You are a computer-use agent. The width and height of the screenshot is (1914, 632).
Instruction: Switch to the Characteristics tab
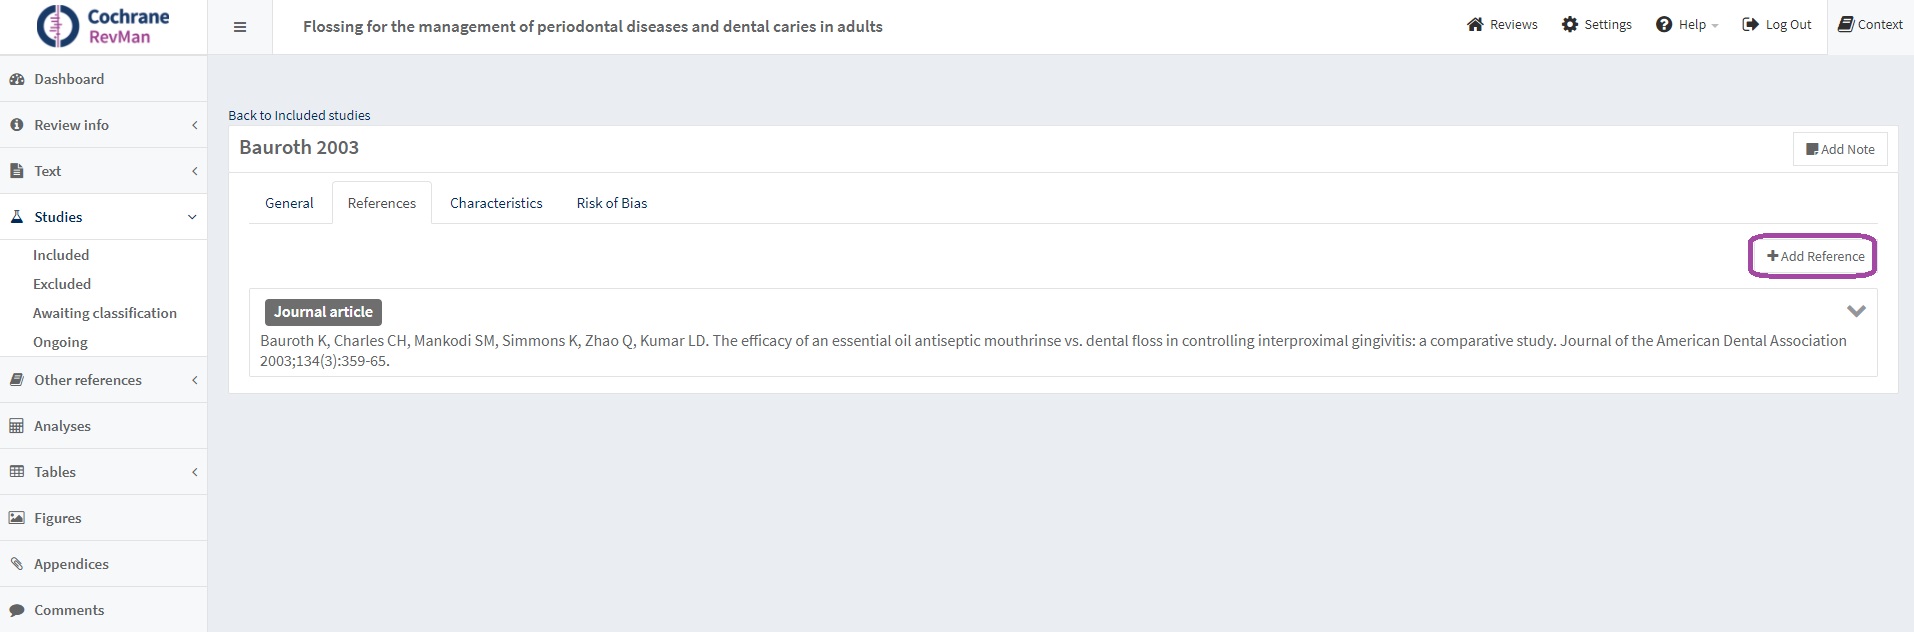pos(496,203)
